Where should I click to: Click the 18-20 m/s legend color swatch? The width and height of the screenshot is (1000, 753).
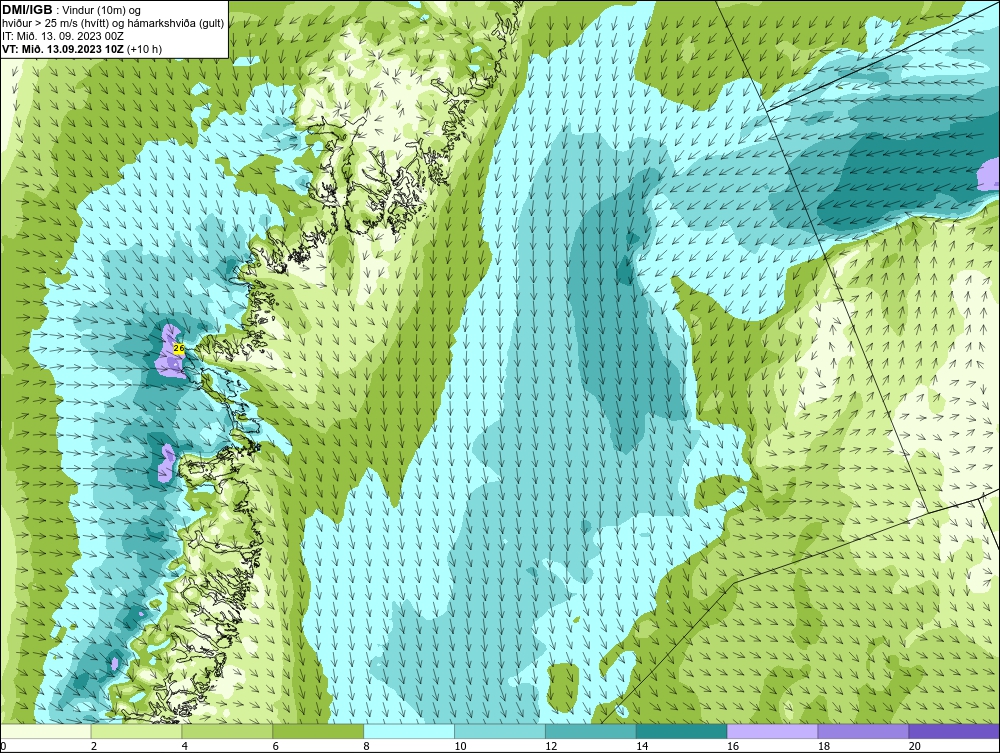pos(864,732)
